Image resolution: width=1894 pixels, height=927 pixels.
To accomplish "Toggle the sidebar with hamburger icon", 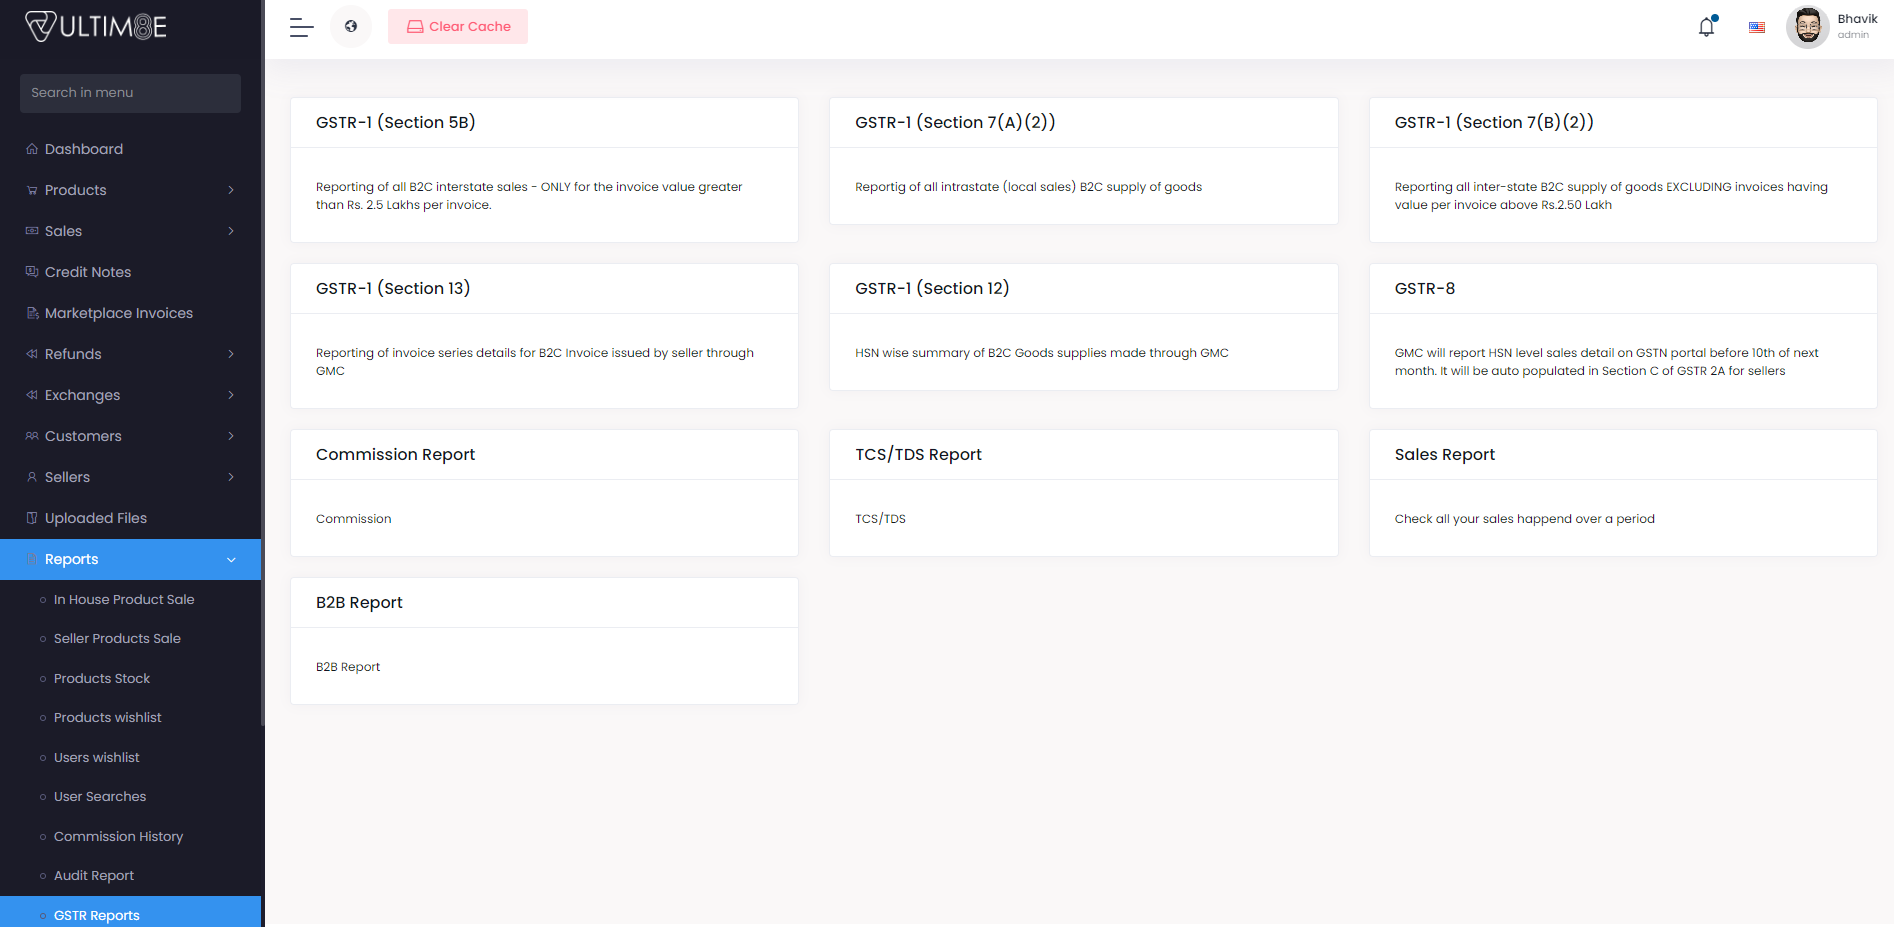I will 301,27.
